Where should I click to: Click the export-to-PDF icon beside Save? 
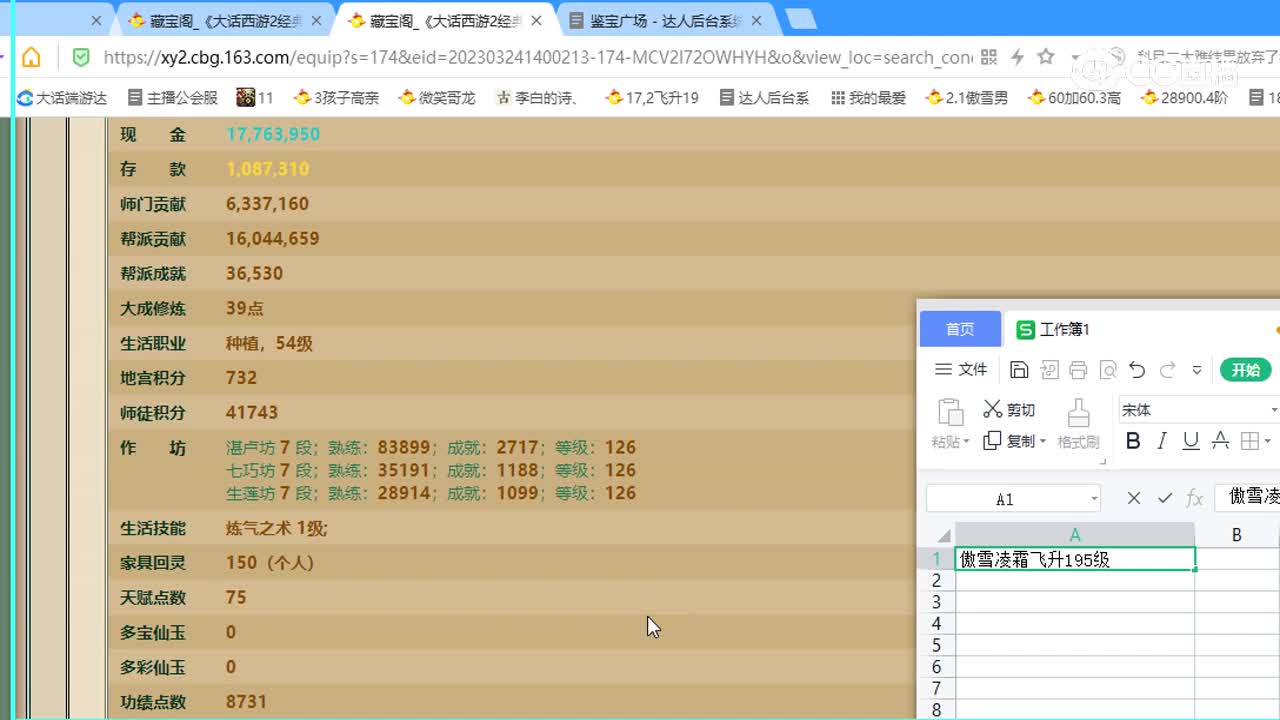click(x=1049, y=370)
